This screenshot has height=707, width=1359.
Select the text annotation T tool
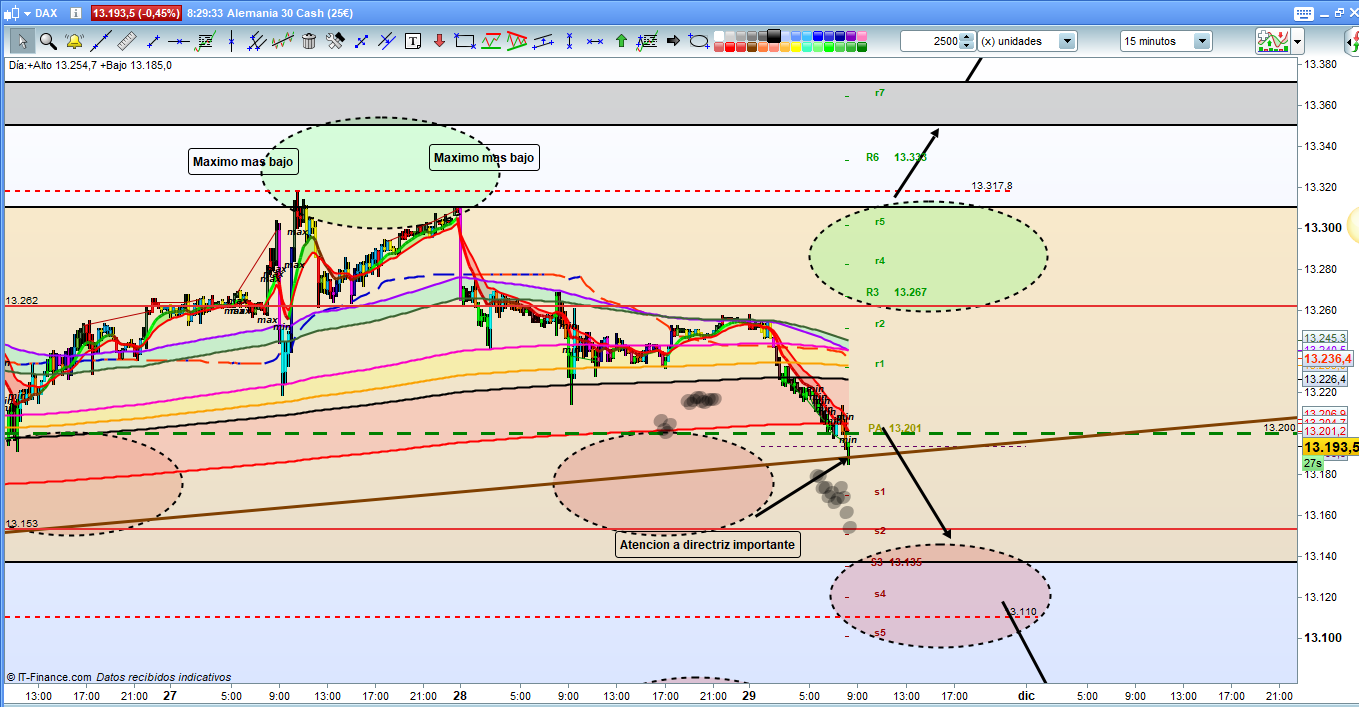tap(413, 41)
